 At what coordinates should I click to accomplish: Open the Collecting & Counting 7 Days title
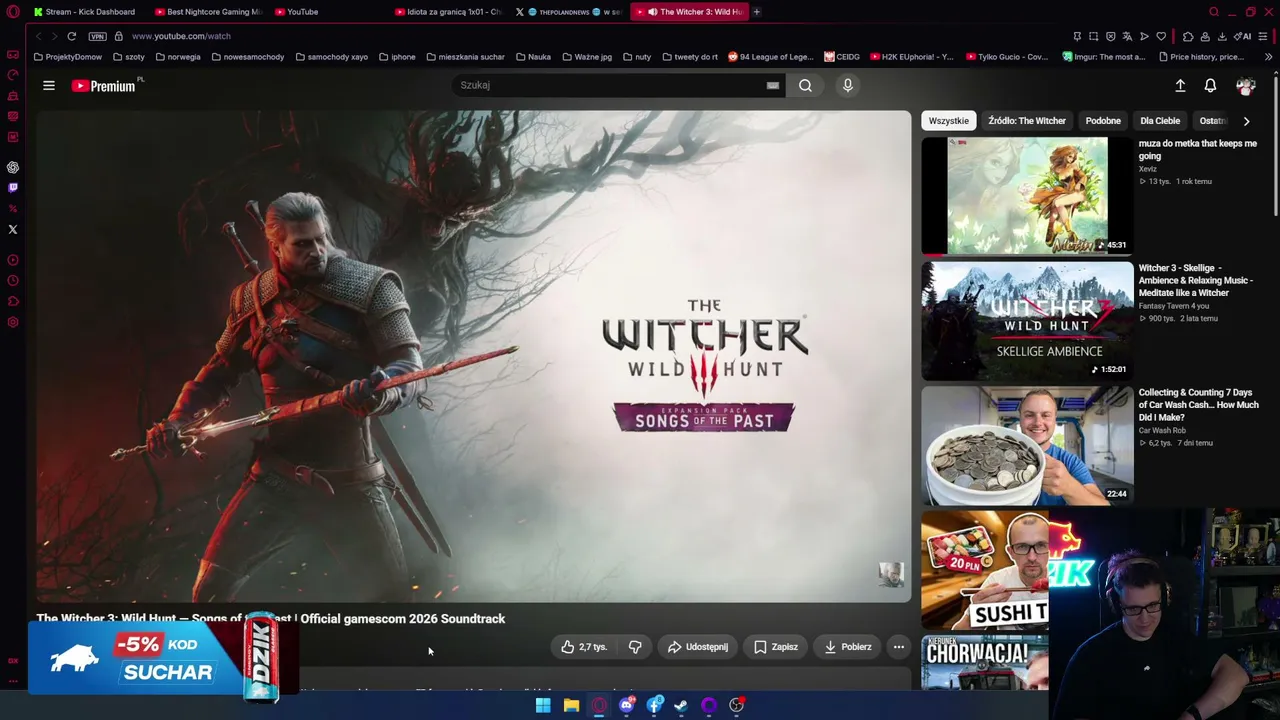click(1199, 405)
